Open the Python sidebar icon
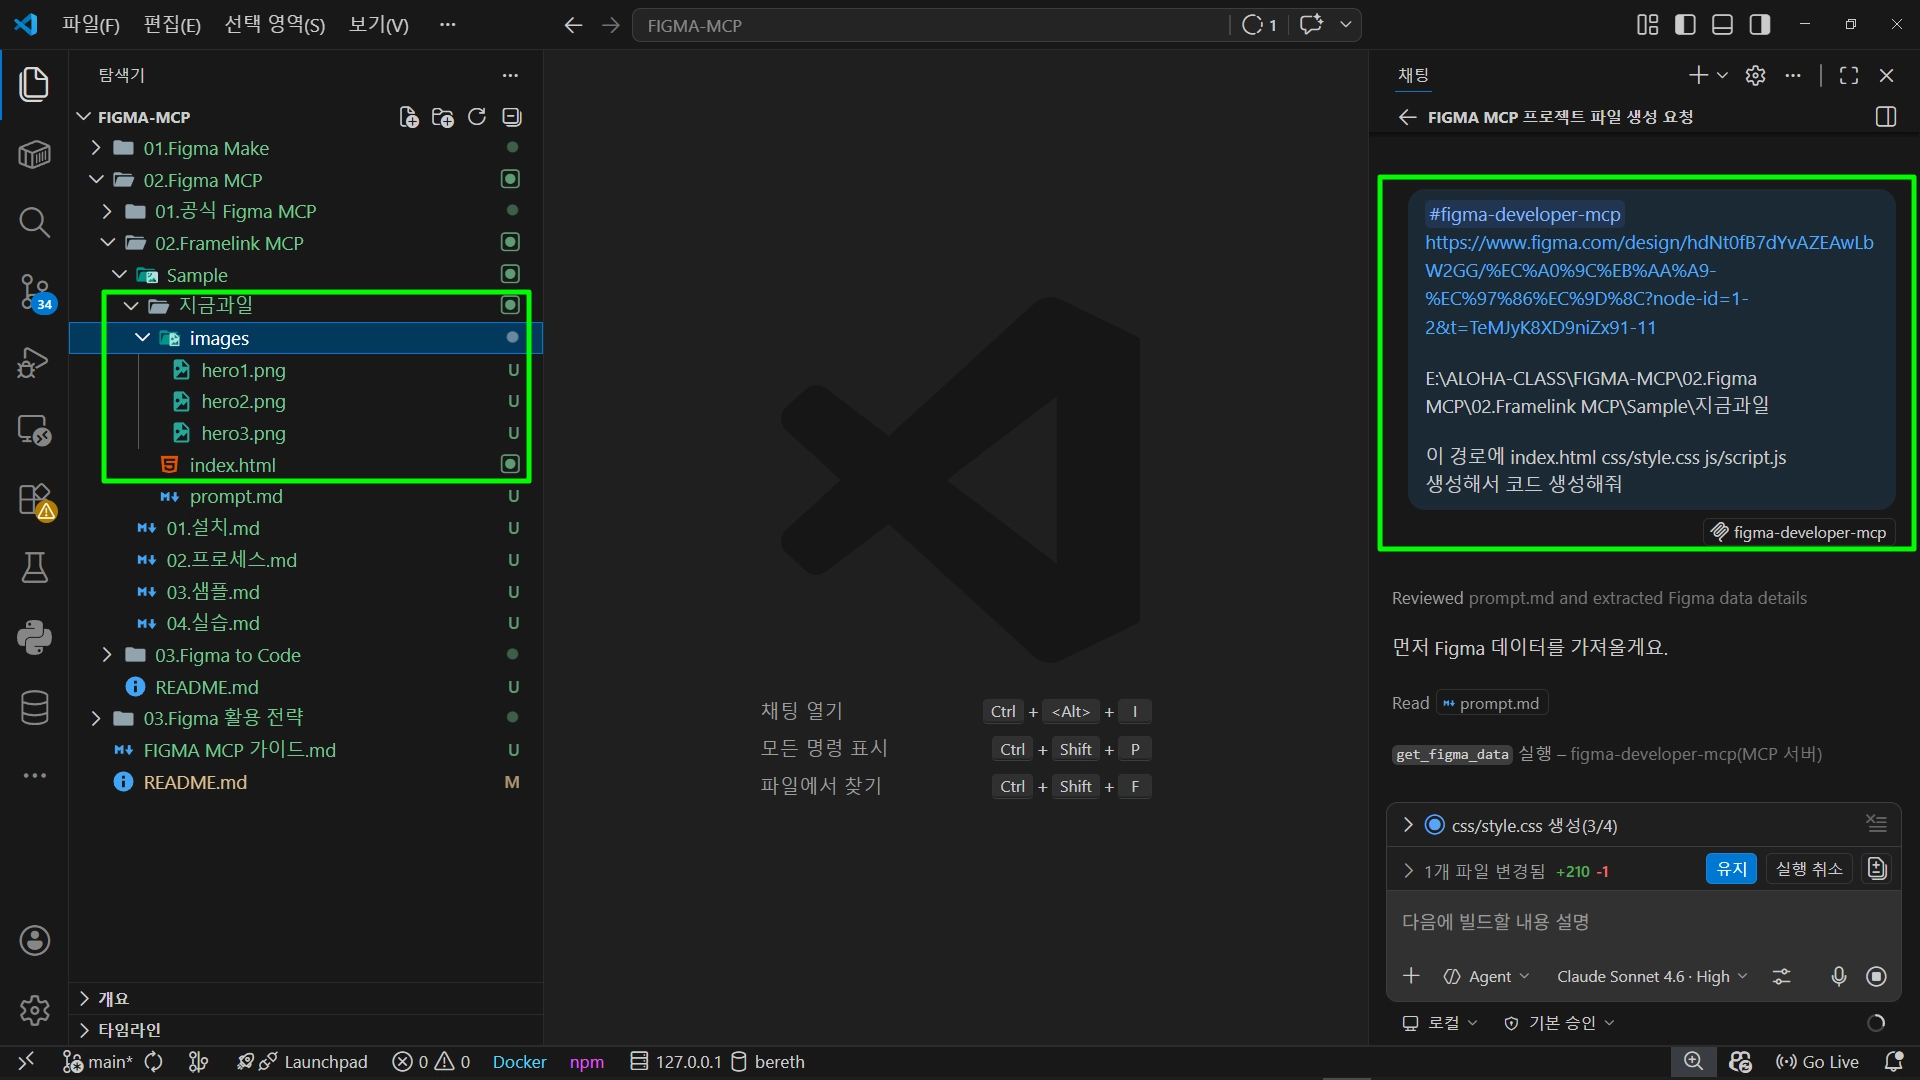The image size is (1920, 1080). click(x=34, y=637)
